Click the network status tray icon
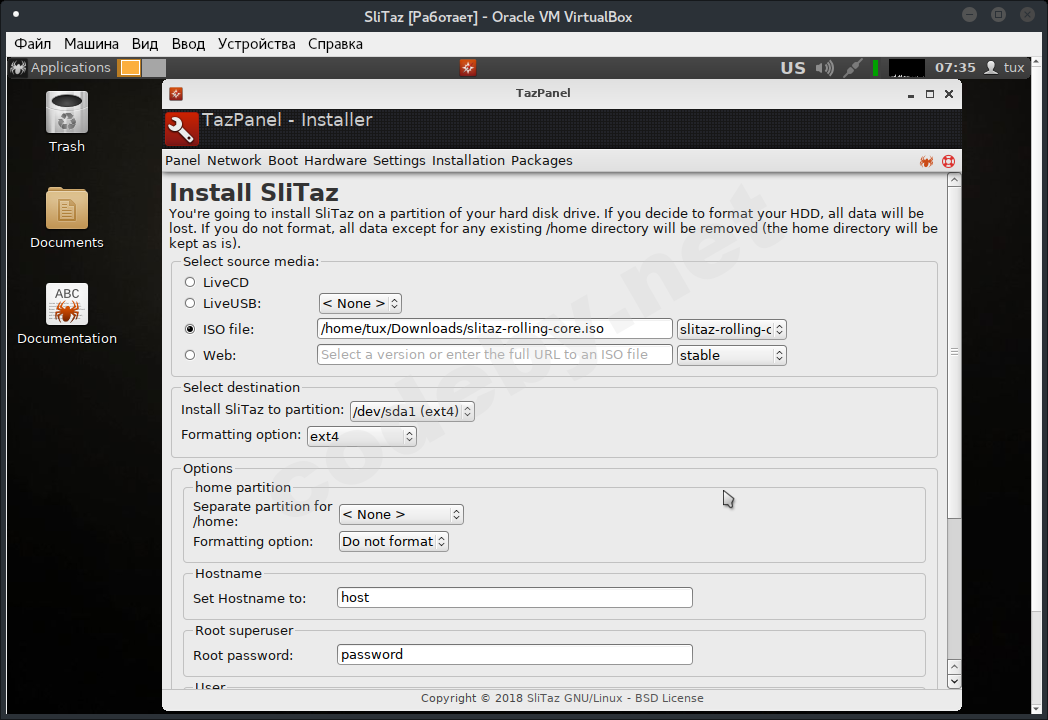The width and height of the screenshot is (1048, 720). pyautogui.click(x=852, y=68)
